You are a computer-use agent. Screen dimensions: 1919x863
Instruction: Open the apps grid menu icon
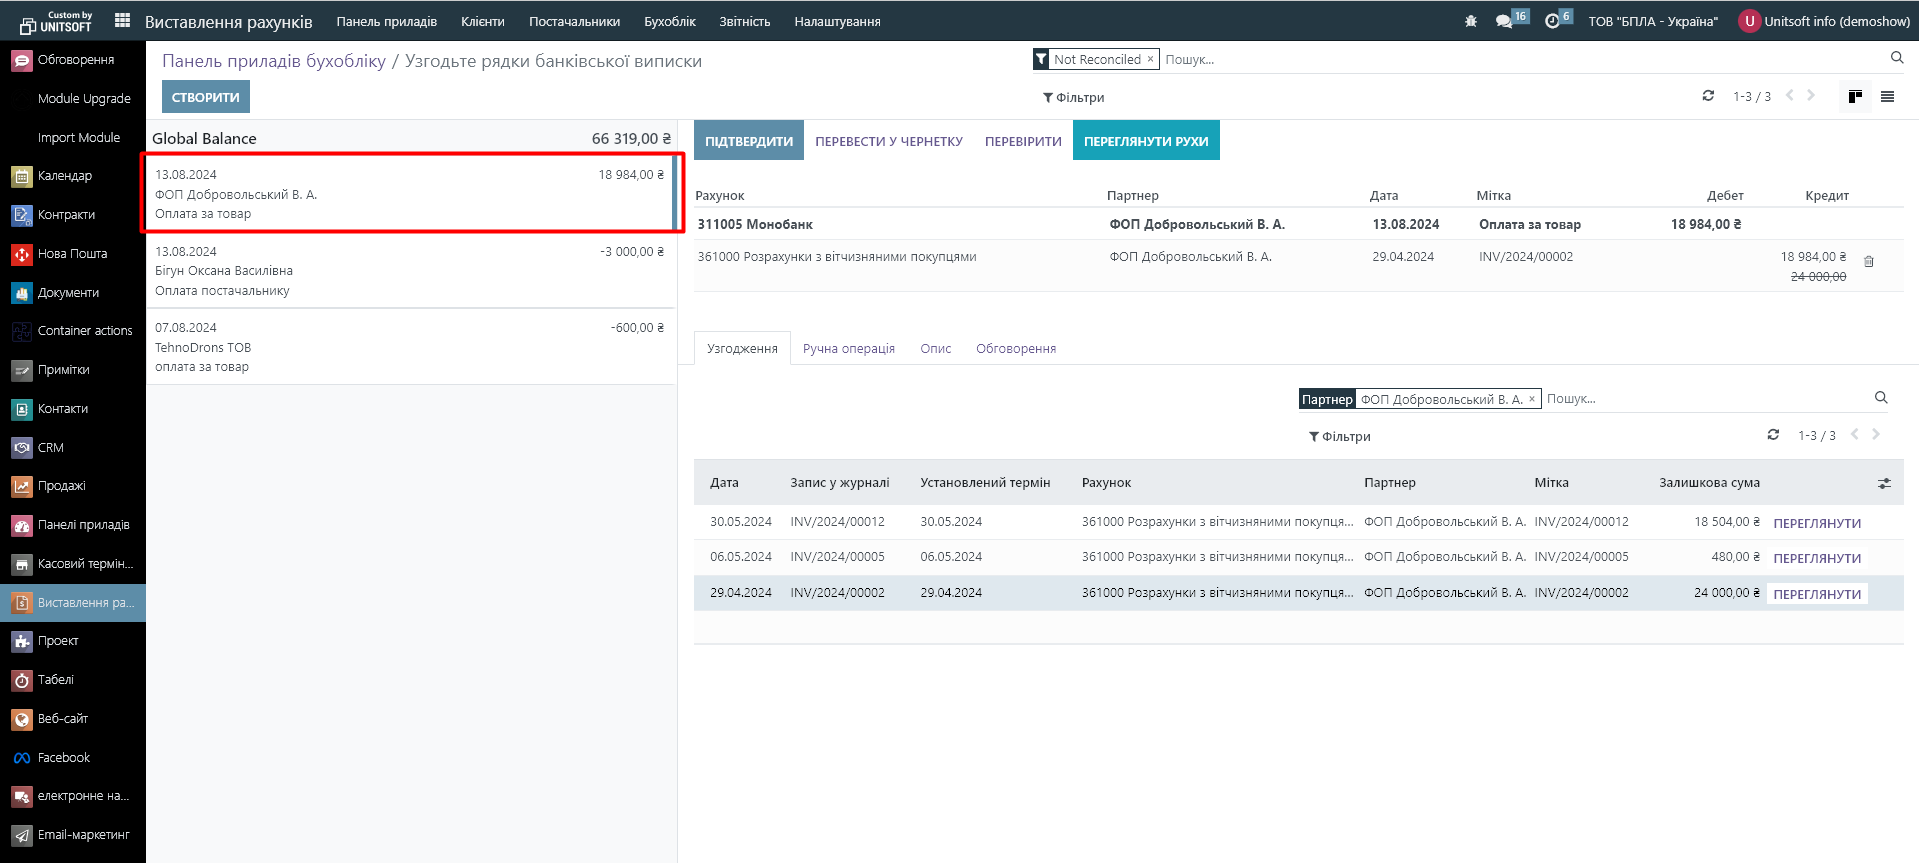pyautogui.click(x=122, y=21)
